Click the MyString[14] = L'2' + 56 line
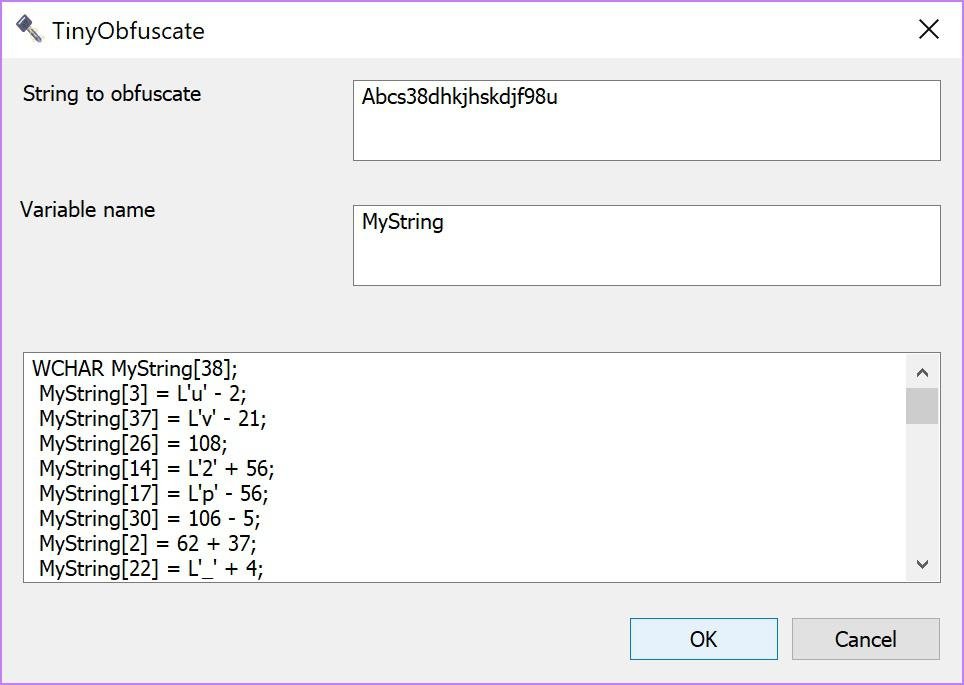The width and height of the screenshot is (964, 685). pos(156,468)
